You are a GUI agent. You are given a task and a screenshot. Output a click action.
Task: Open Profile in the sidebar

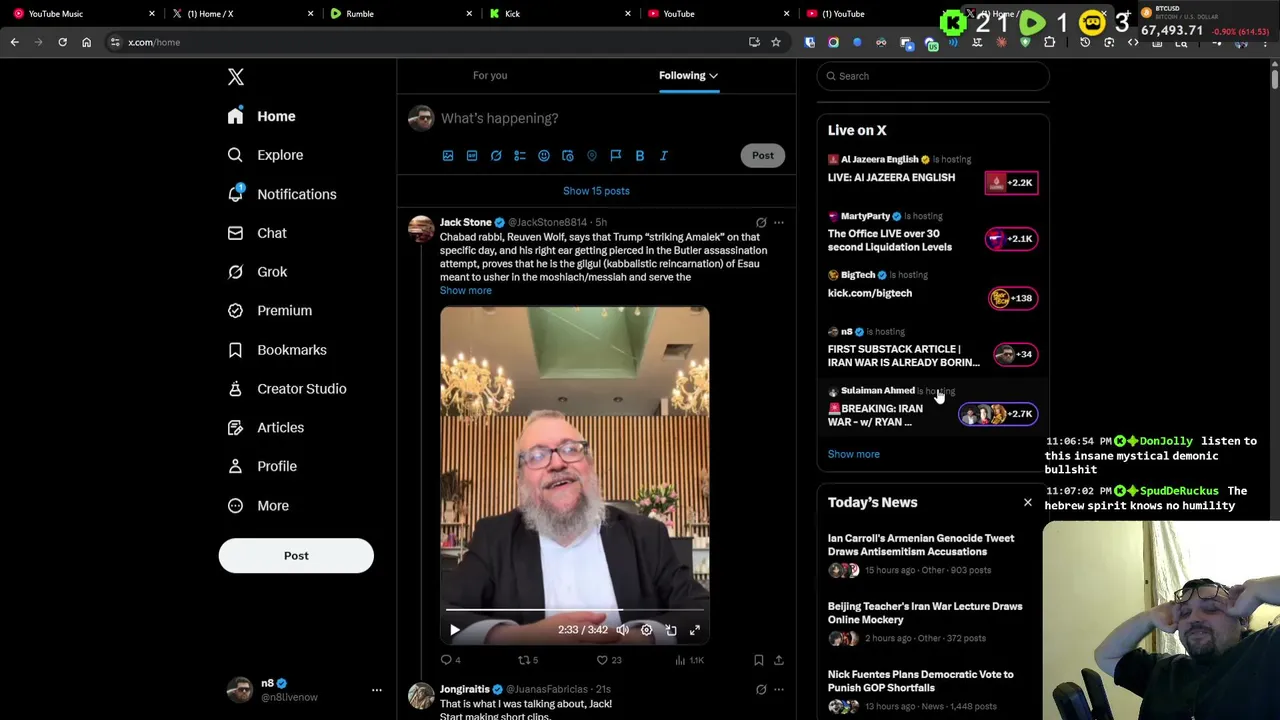[262, 467]
